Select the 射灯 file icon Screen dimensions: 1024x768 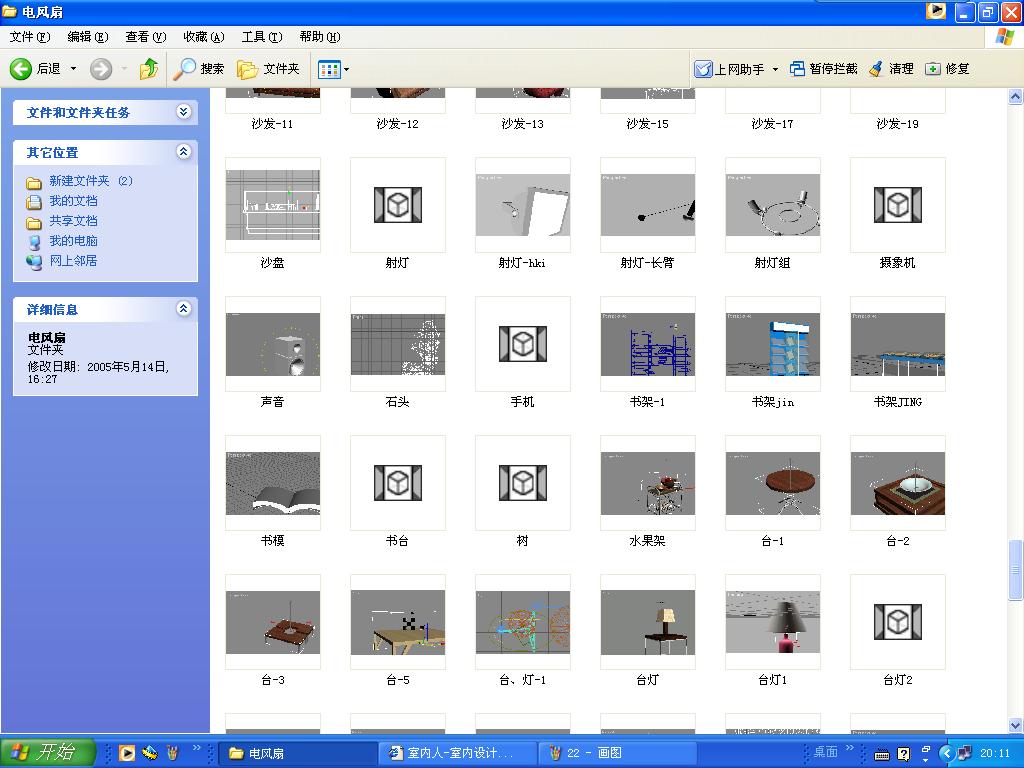pos(398,205)
